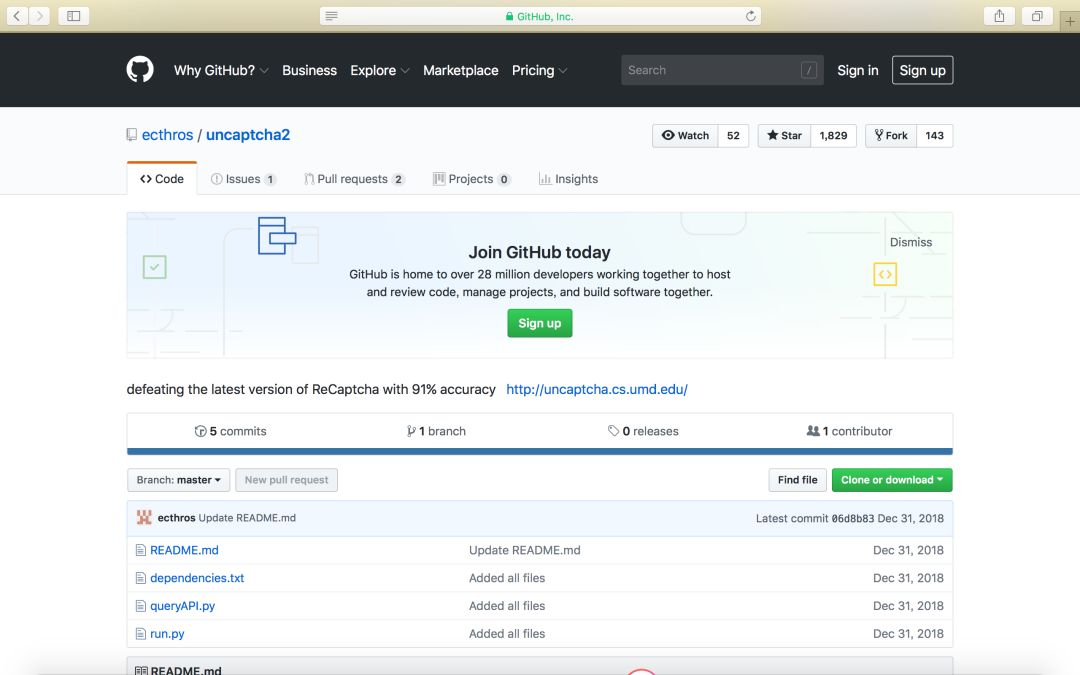The image size is (1080, 675).
Task: Open the queryAPI.py file
Action: [183, 605]
